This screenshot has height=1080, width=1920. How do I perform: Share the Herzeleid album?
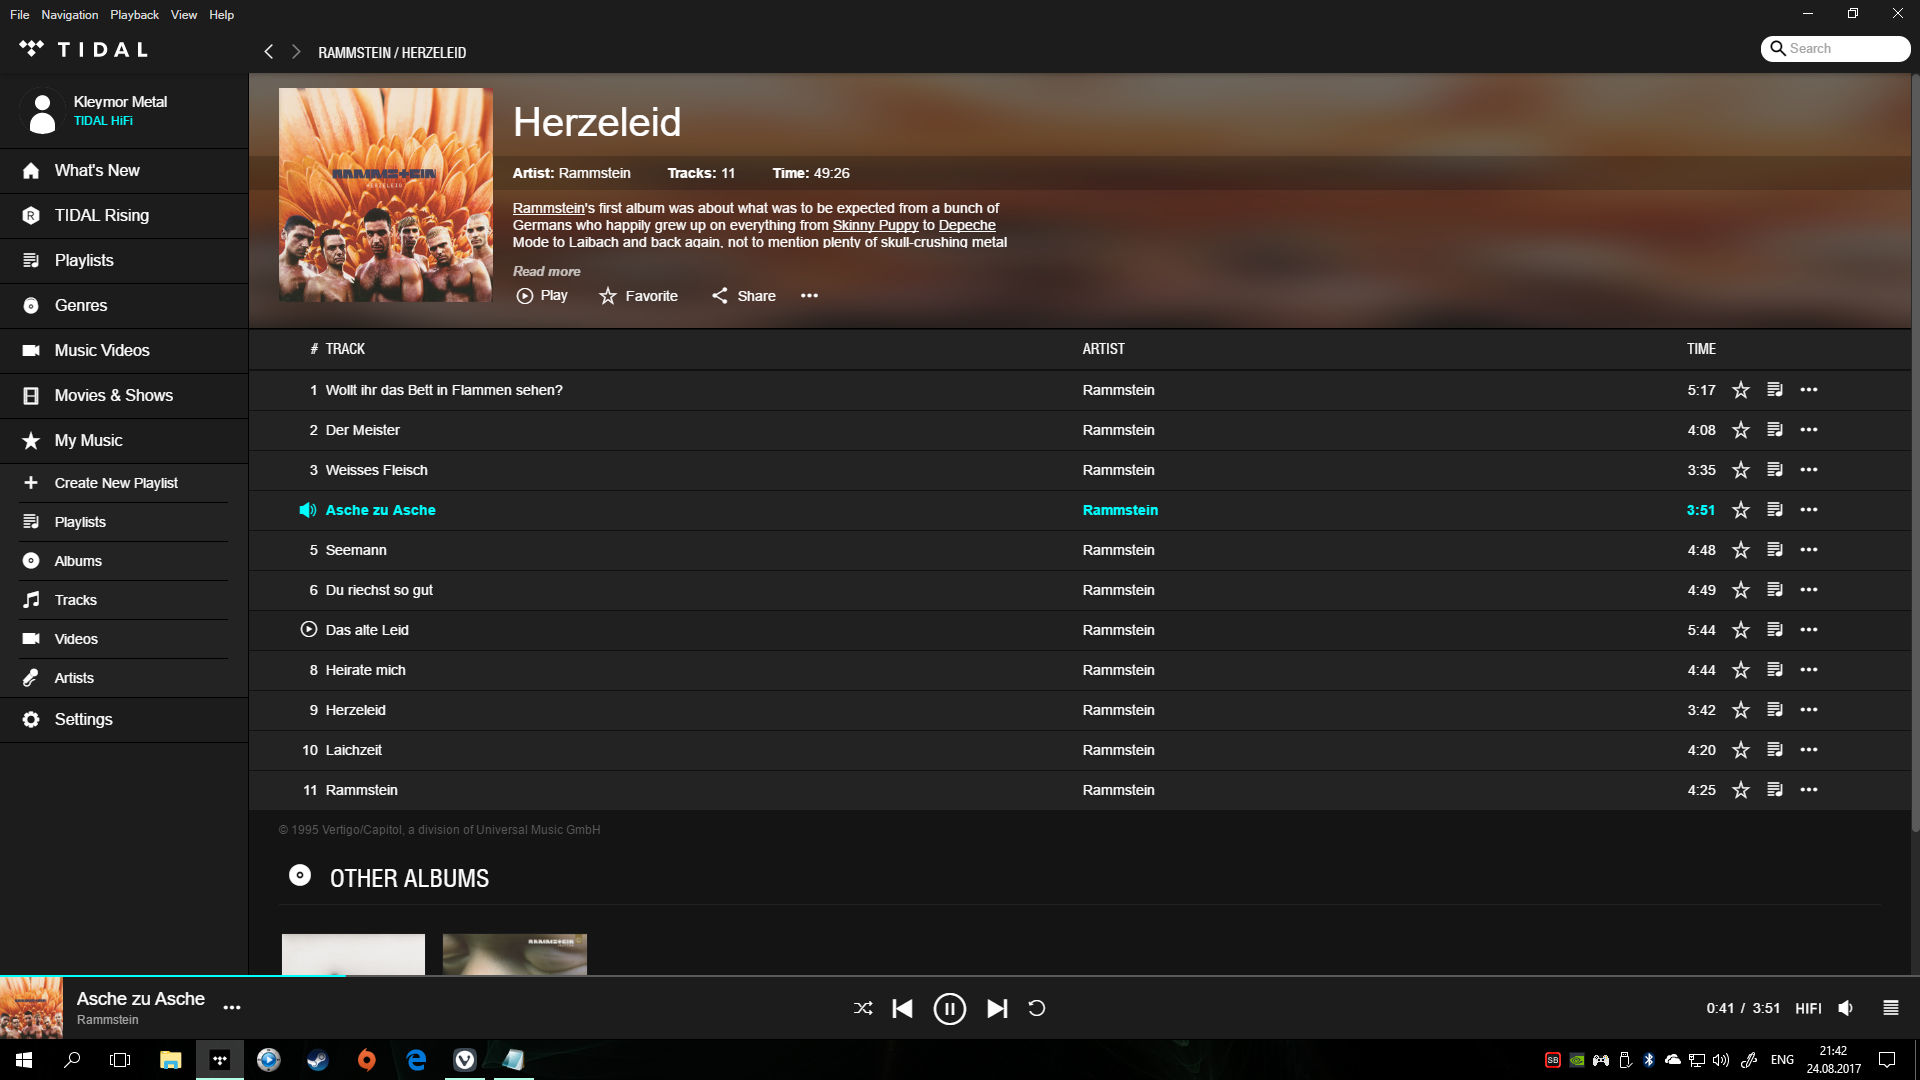tap(744, 296)
